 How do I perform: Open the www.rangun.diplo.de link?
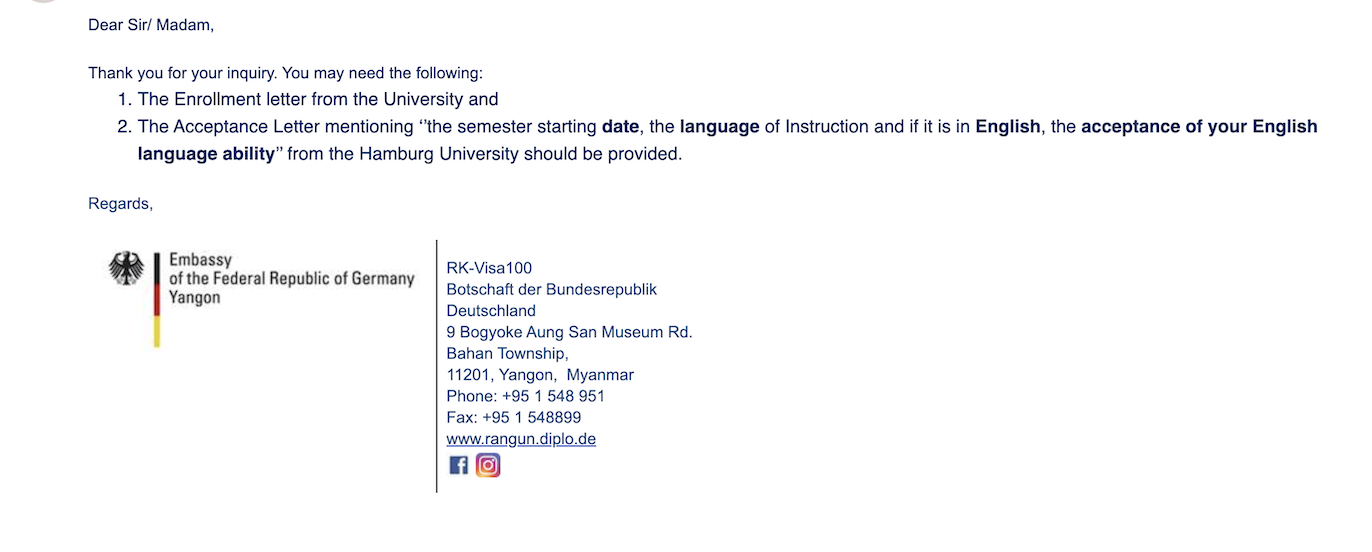(521, 439)
